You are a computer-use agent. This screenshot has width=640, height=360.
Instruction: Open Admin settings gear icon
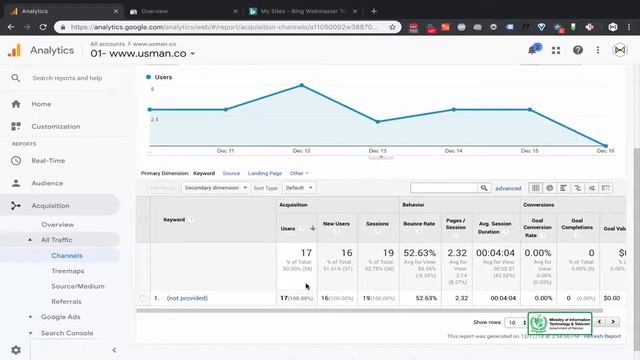(x=16, y=350)
